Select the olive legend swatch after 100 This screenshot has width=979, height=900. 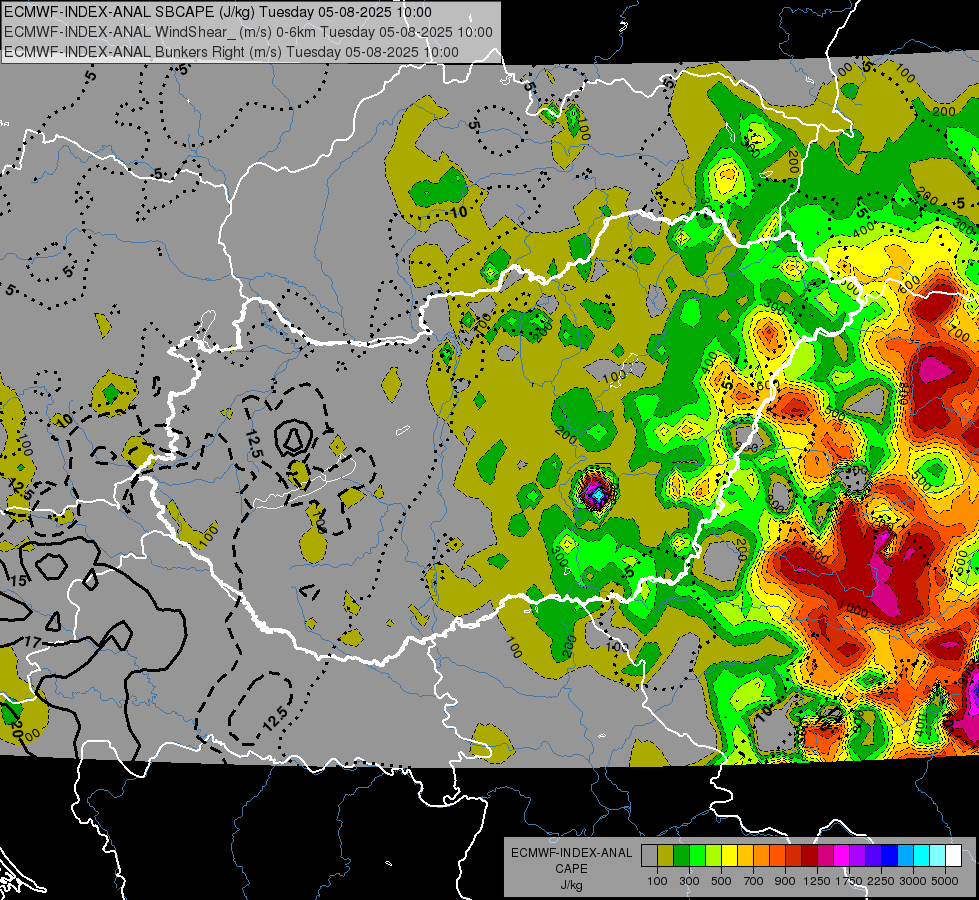pos(666,856)
